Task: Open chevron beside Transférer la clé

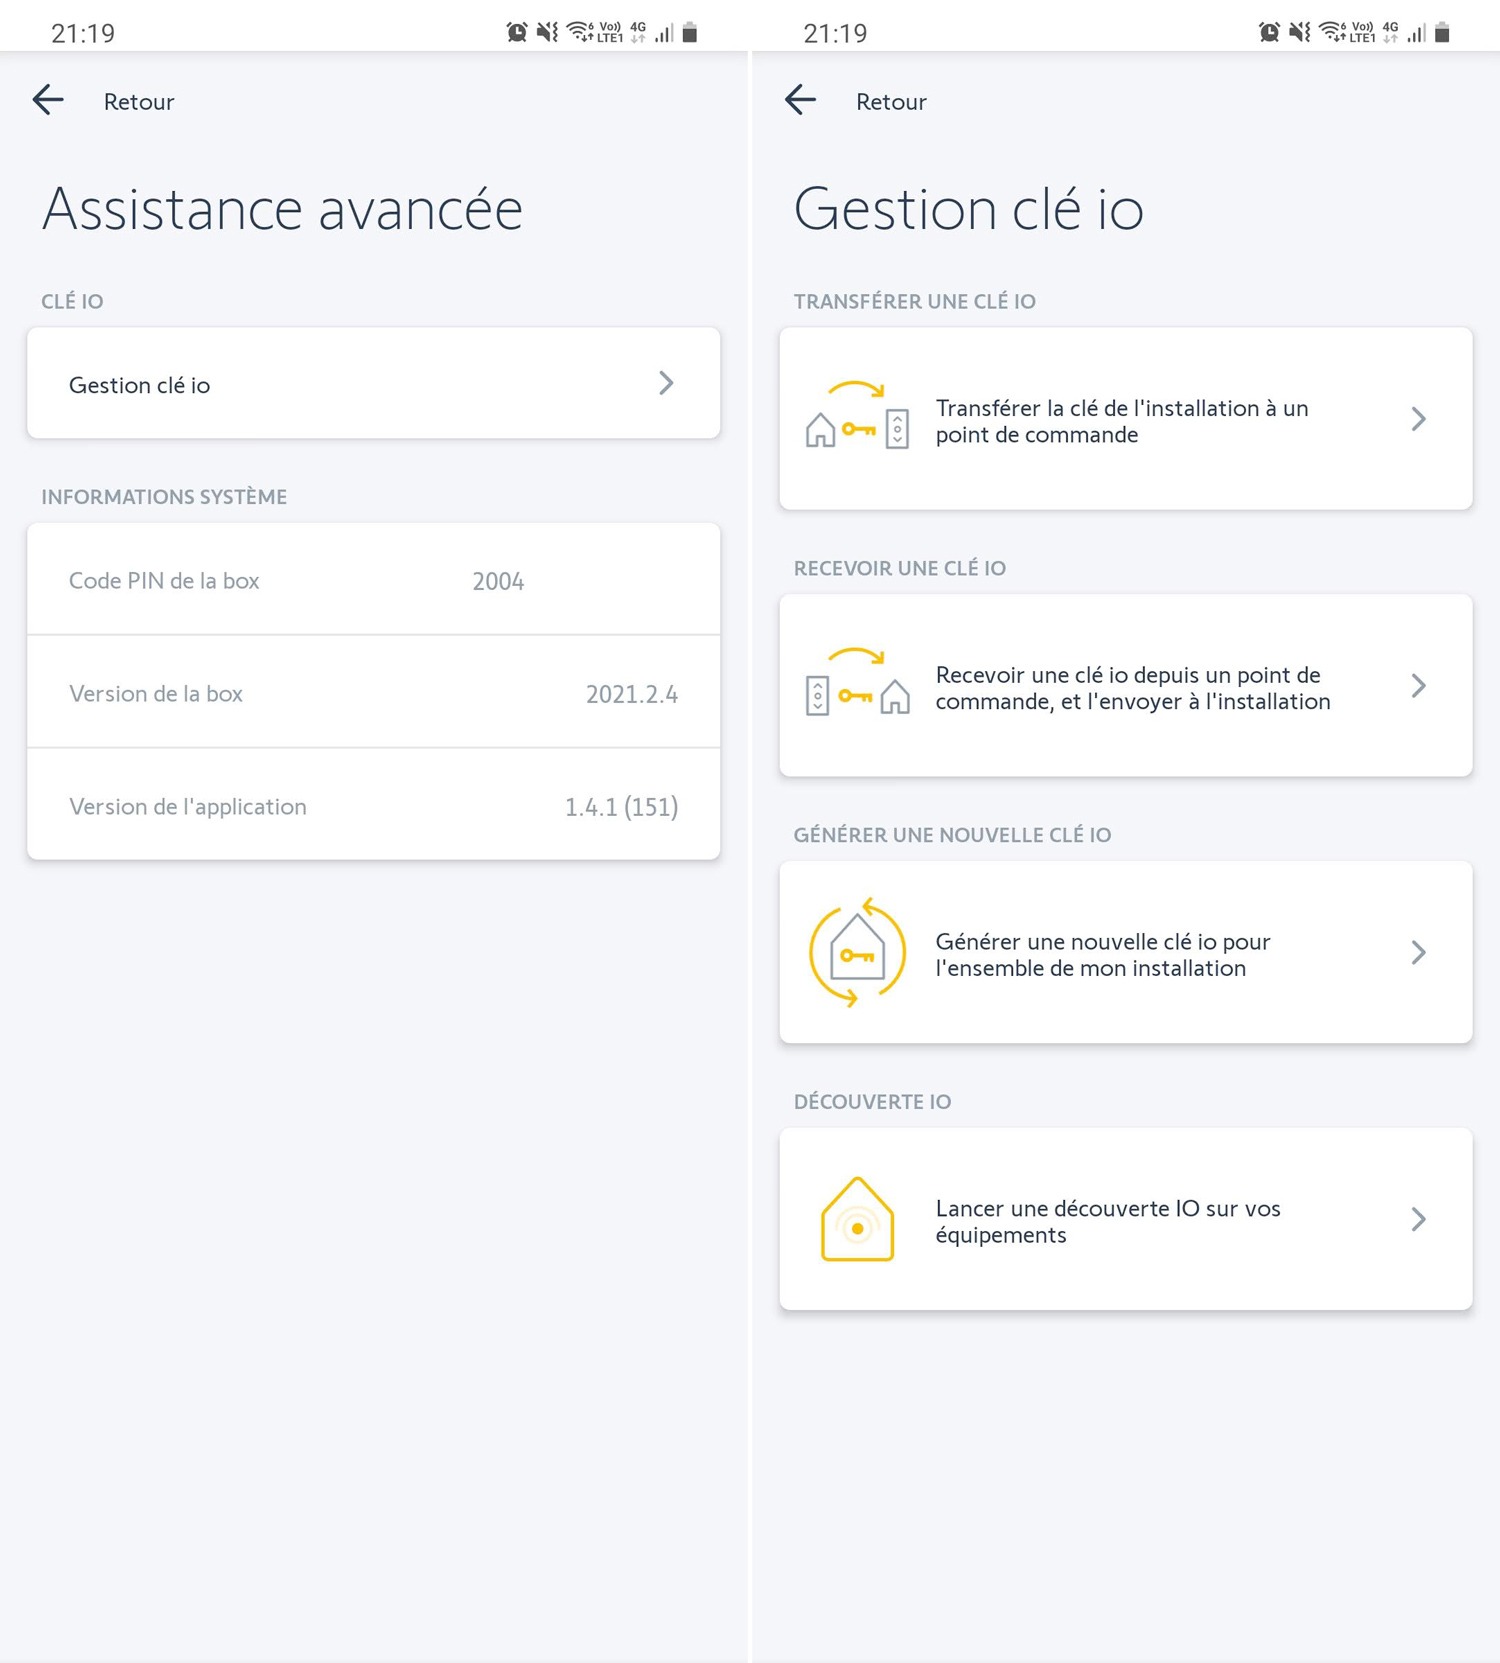Action: tap(1418, 419)
